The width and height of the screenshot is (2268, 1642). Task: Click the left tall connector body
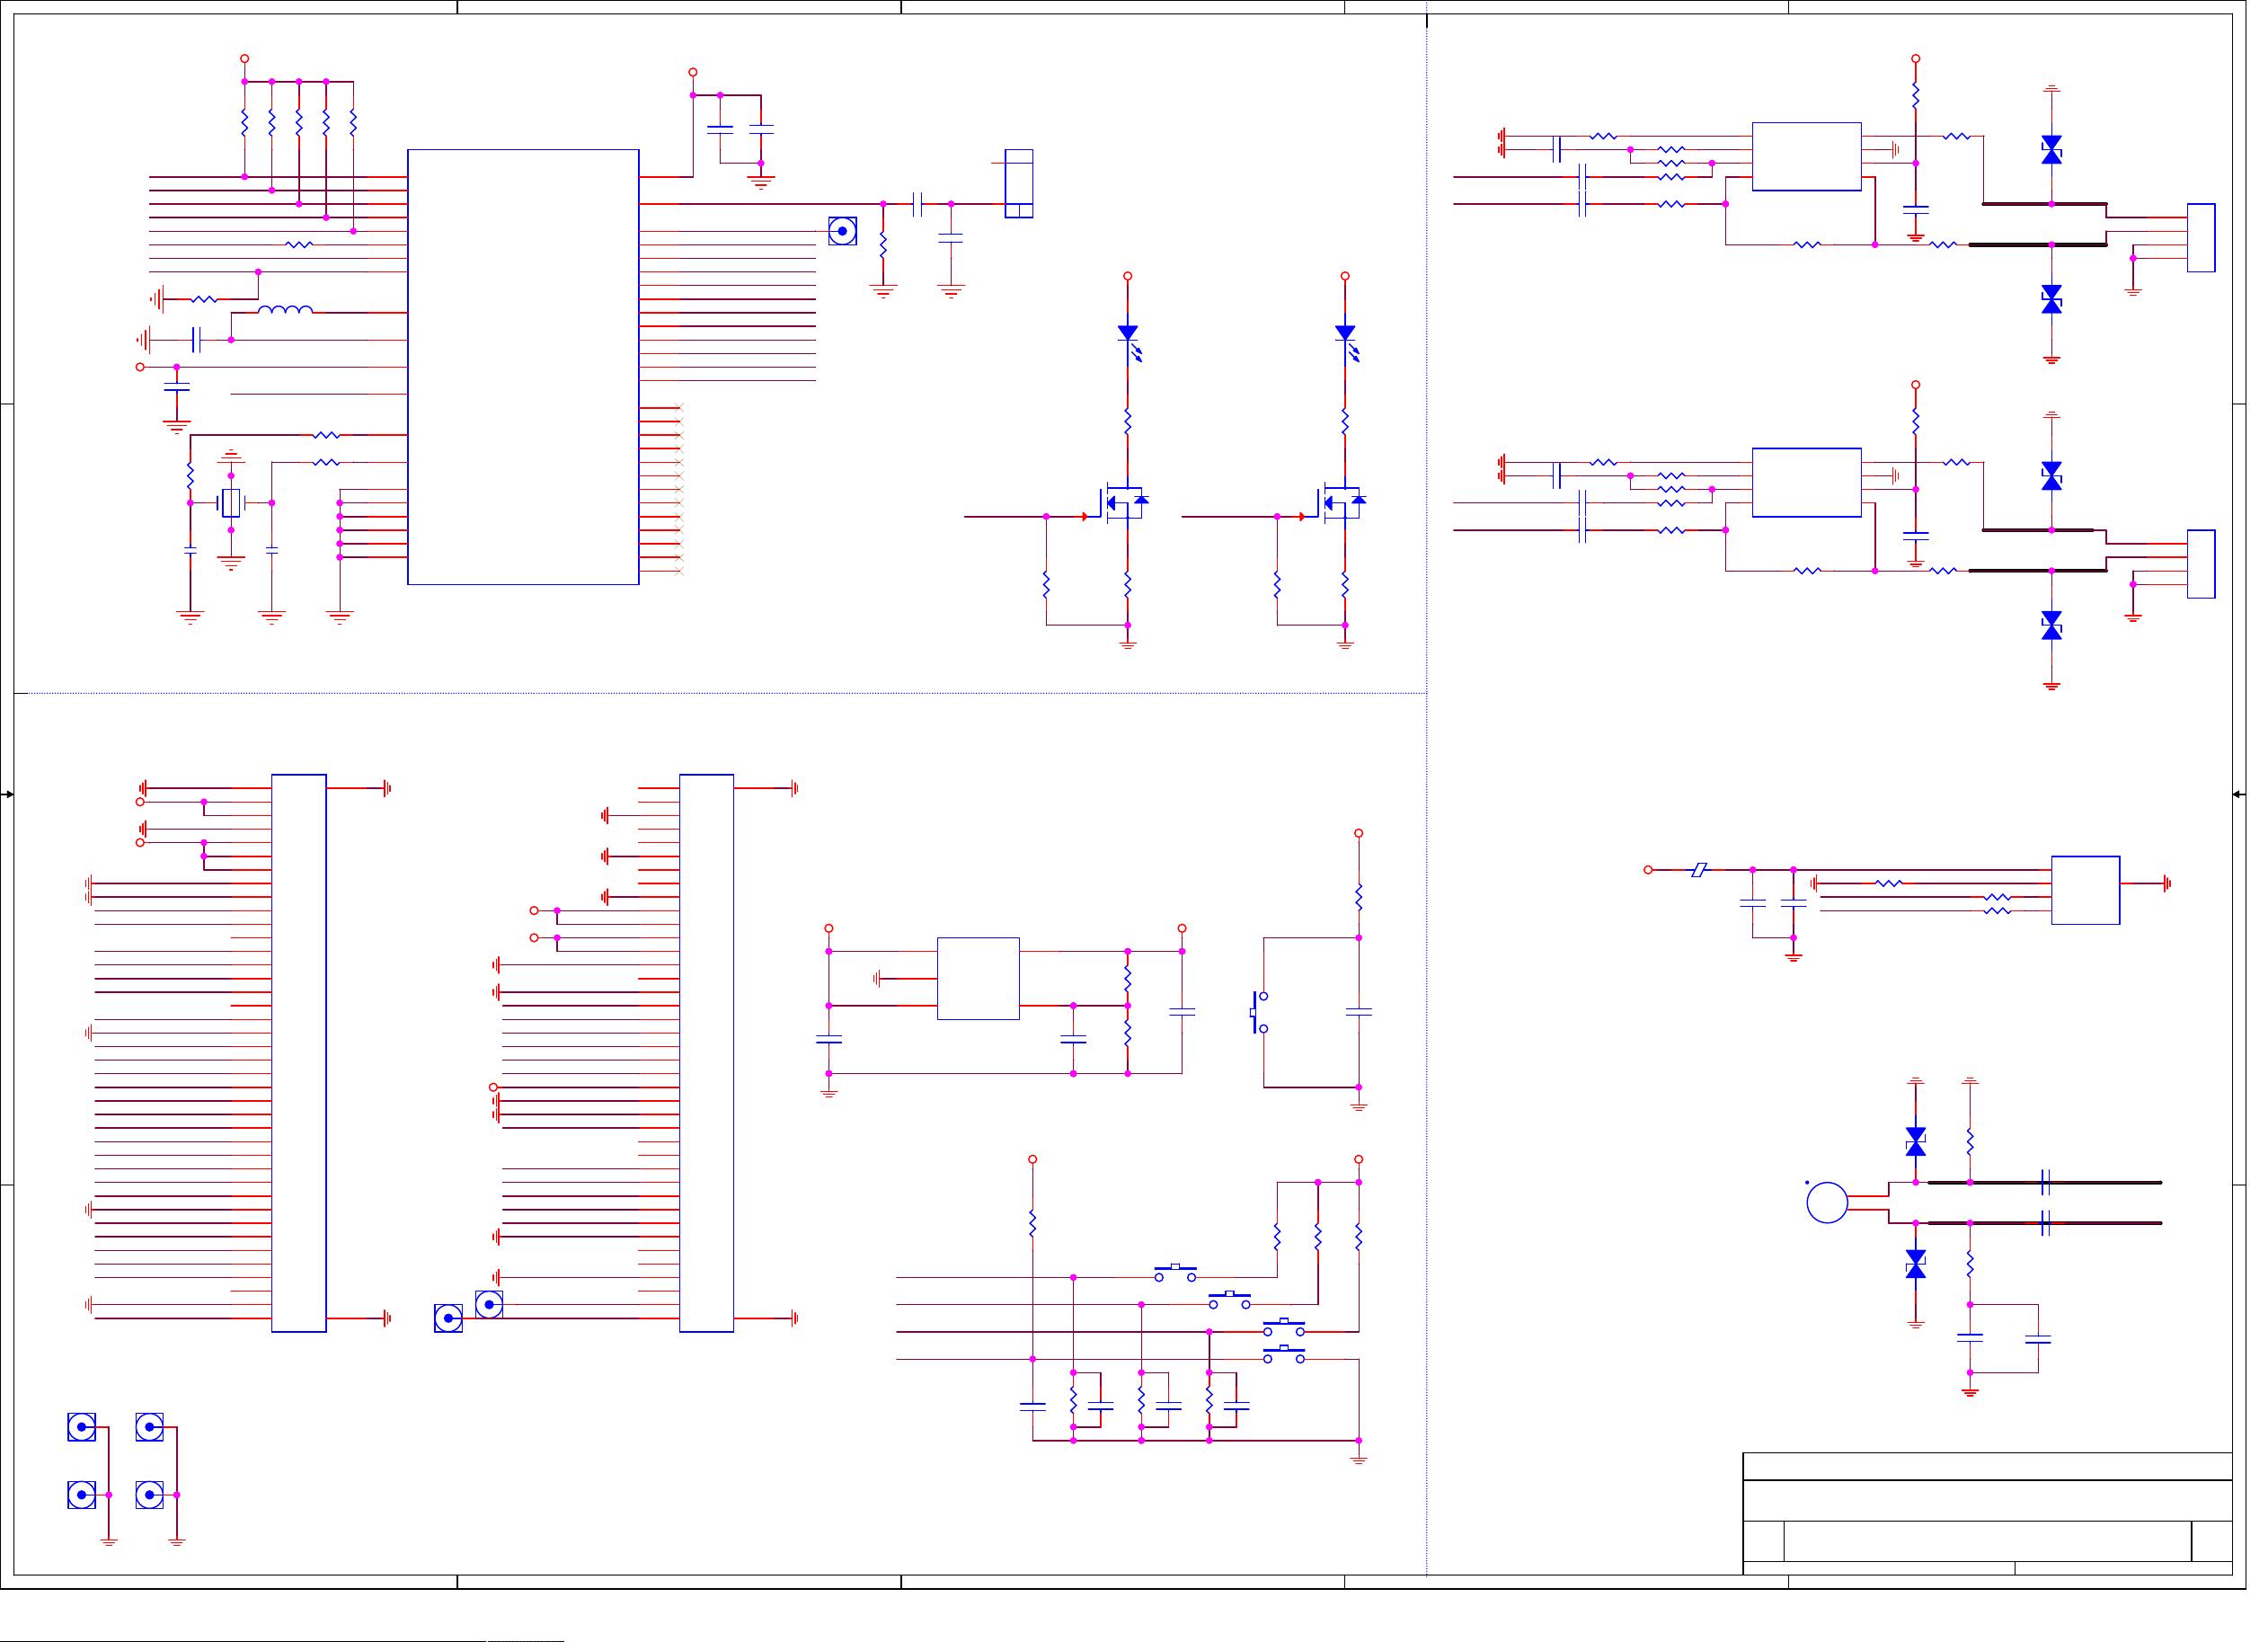pos(299,1052)
